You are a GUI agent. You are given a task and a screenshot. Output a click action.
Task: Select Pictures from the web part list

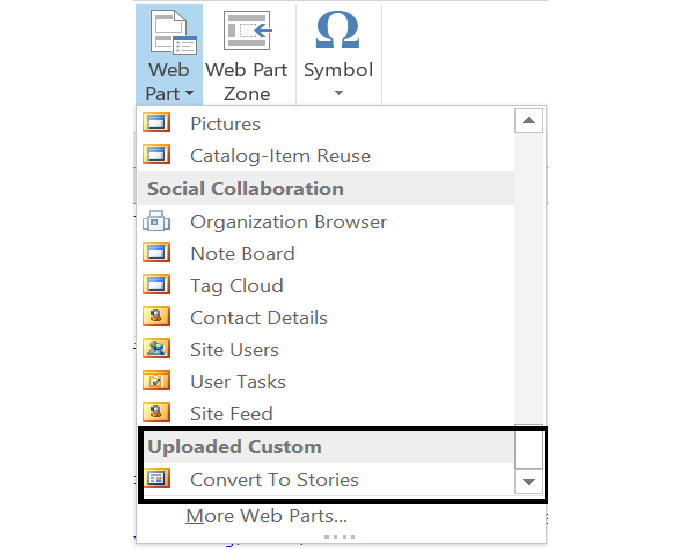click(x=325, y=123)
